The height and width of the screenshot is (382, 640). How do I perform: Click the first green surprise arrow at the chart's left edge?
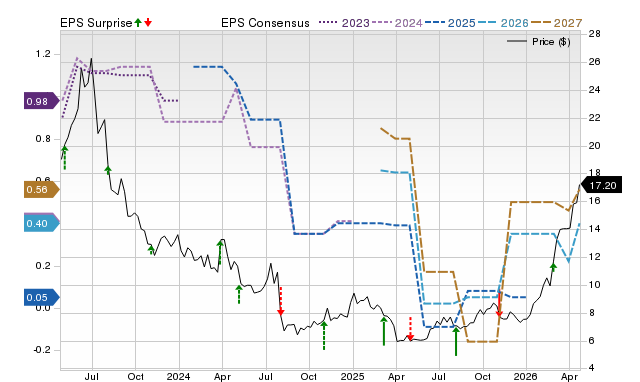pos(64,158)
